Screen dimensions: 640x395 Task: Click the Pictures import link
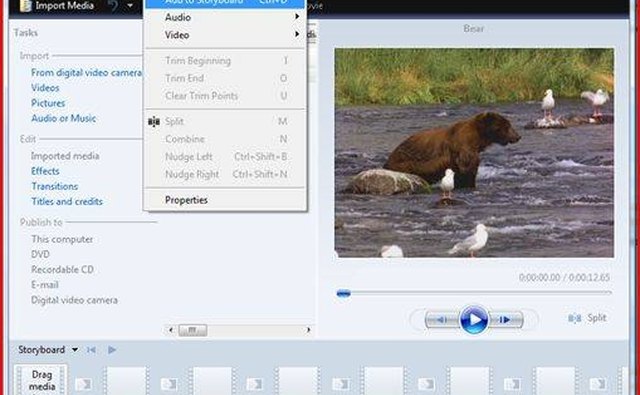48,103
